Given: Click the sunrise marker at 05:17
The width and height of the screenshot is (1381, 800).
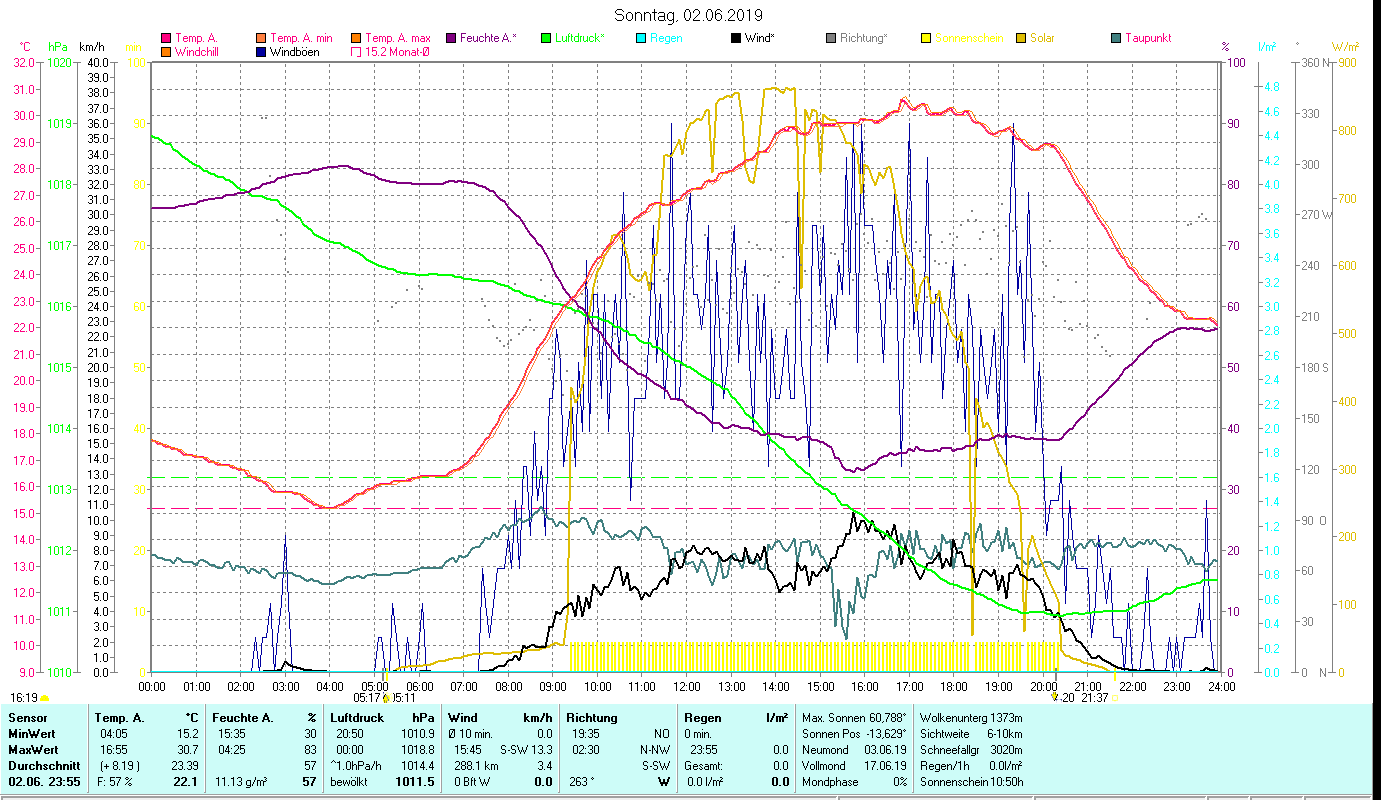Looking at the screenshot, I should point(386,698).
